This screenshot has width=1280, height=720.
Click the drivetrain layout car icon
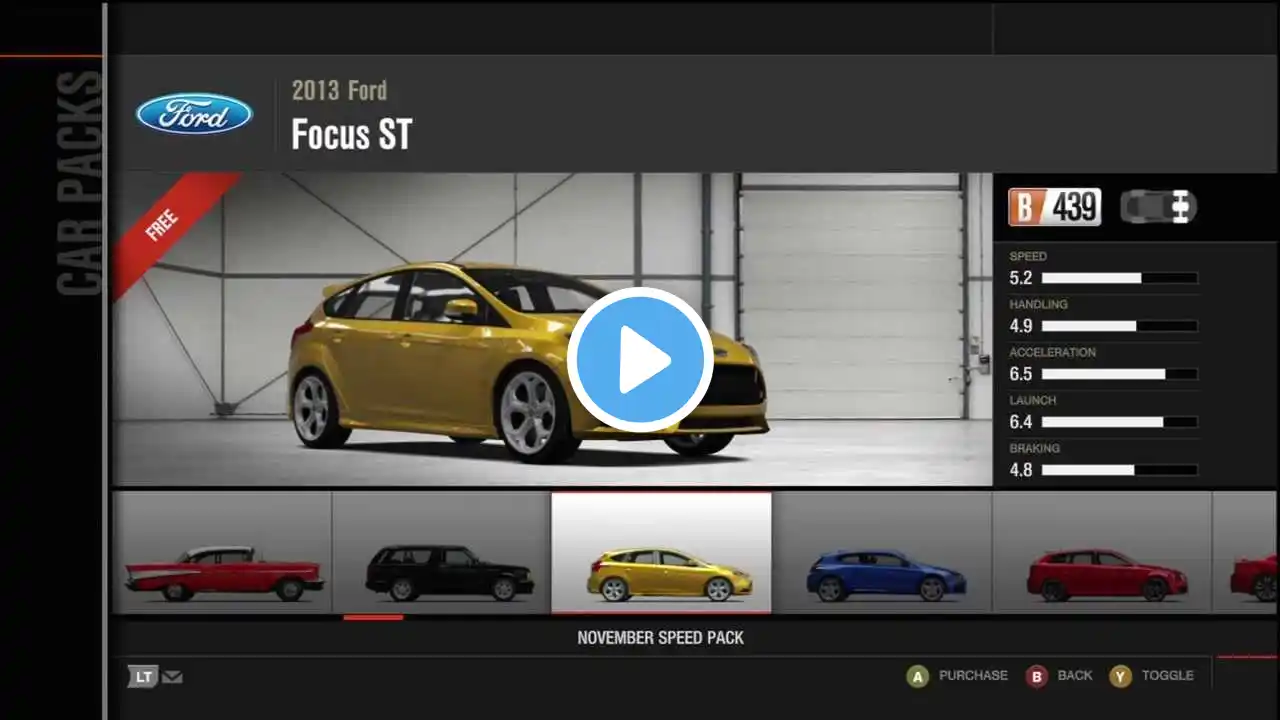point(1158,207)
